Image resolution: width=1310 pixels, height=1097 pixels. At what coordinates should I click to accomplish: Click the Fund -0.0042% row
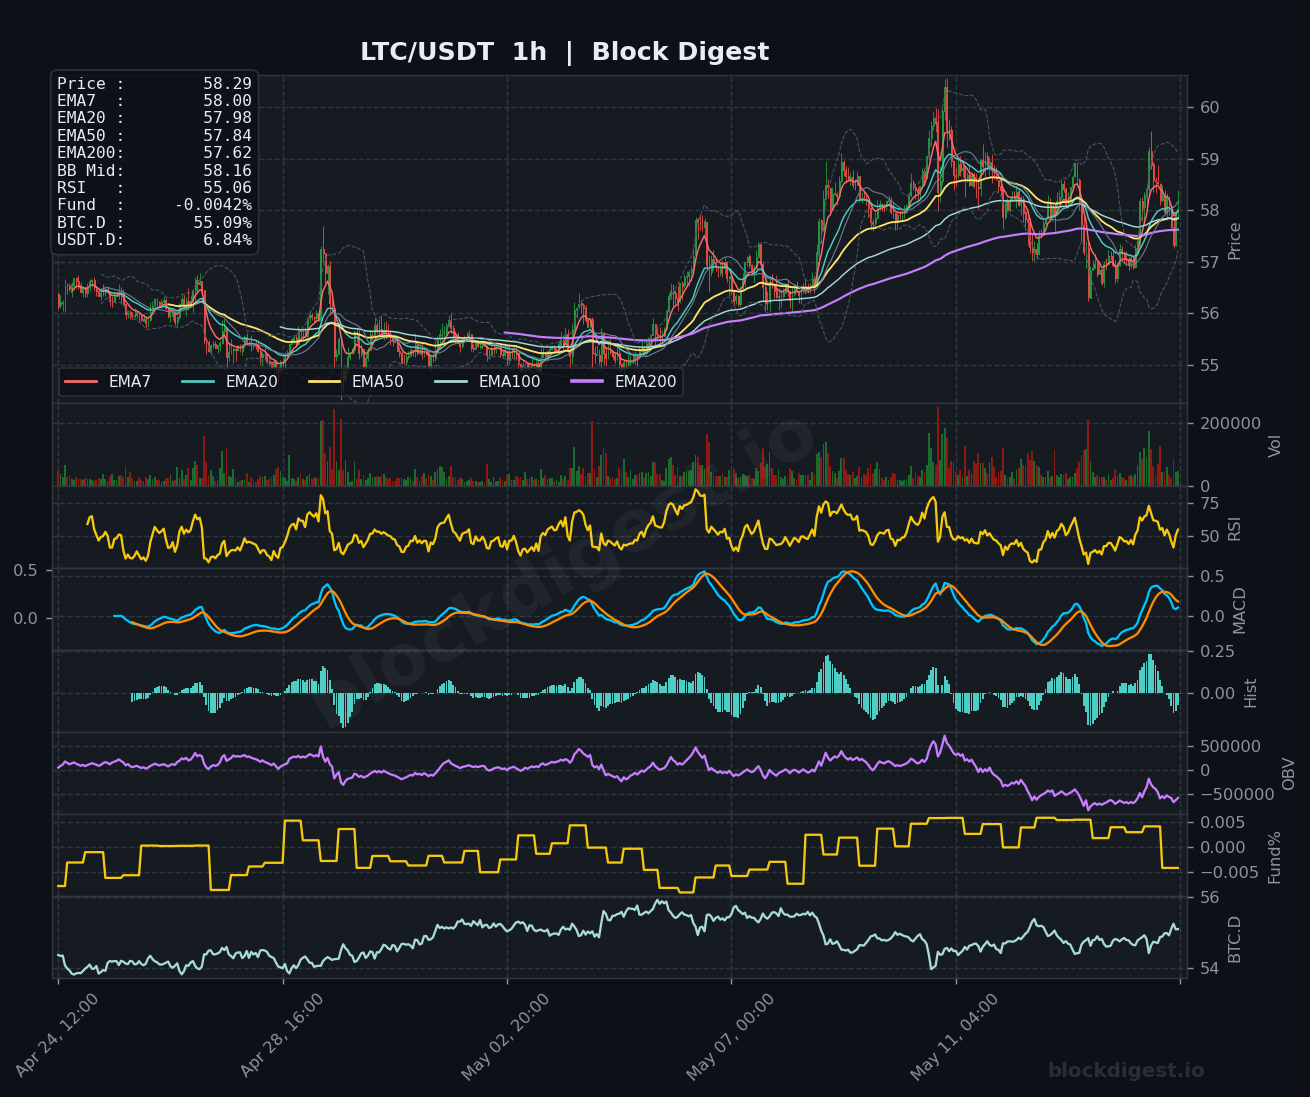click(x=154, y=205)
